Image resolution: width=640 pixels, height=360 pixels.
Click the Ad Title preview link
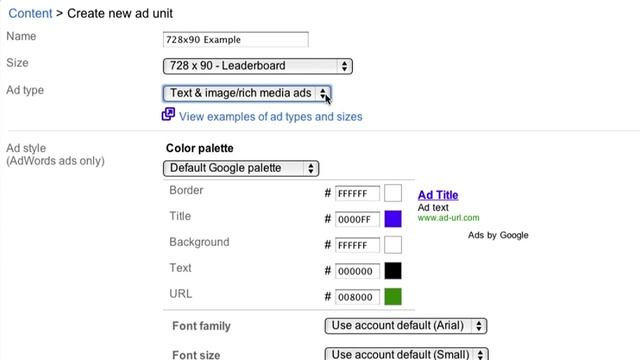[x=438, y=195]
